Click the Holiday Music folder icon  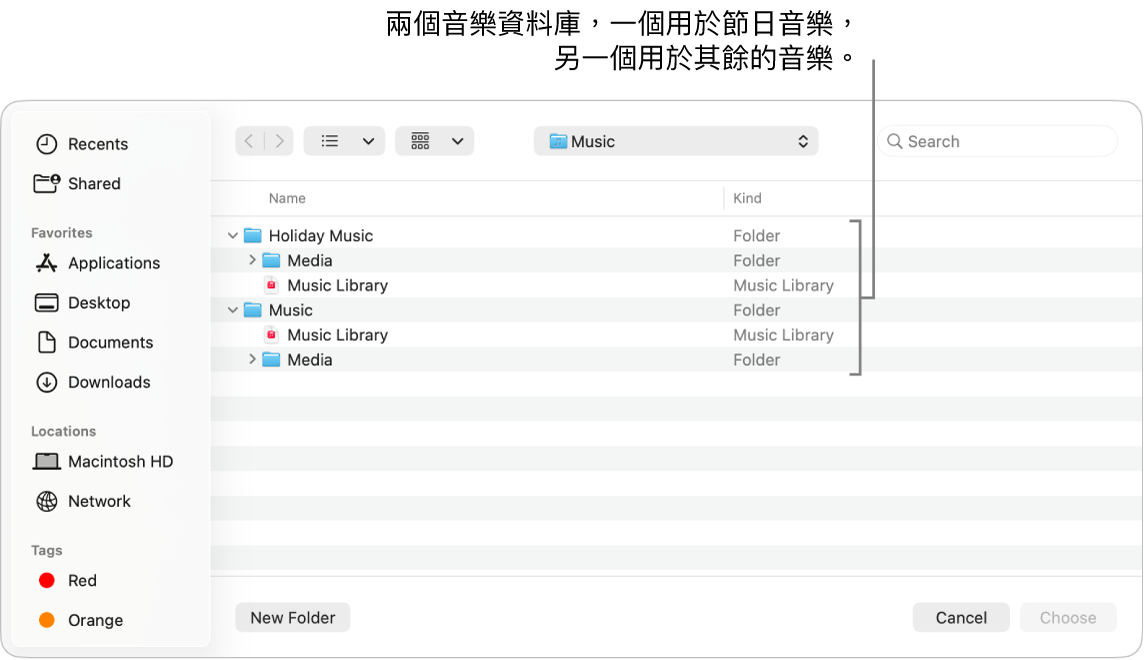point(252,236)
